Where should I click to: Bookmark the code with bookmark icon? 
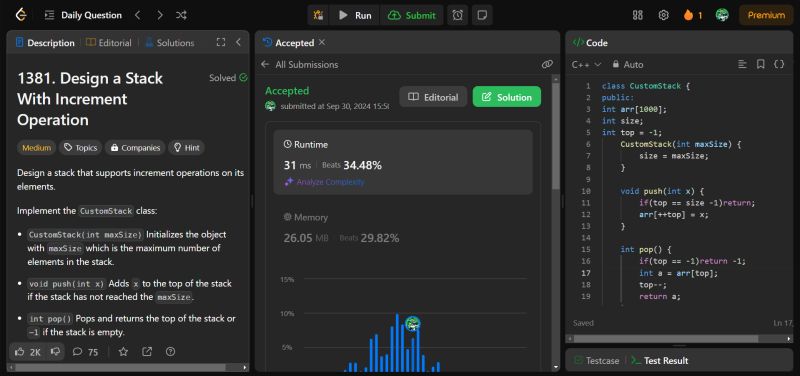tap(760, 64)
